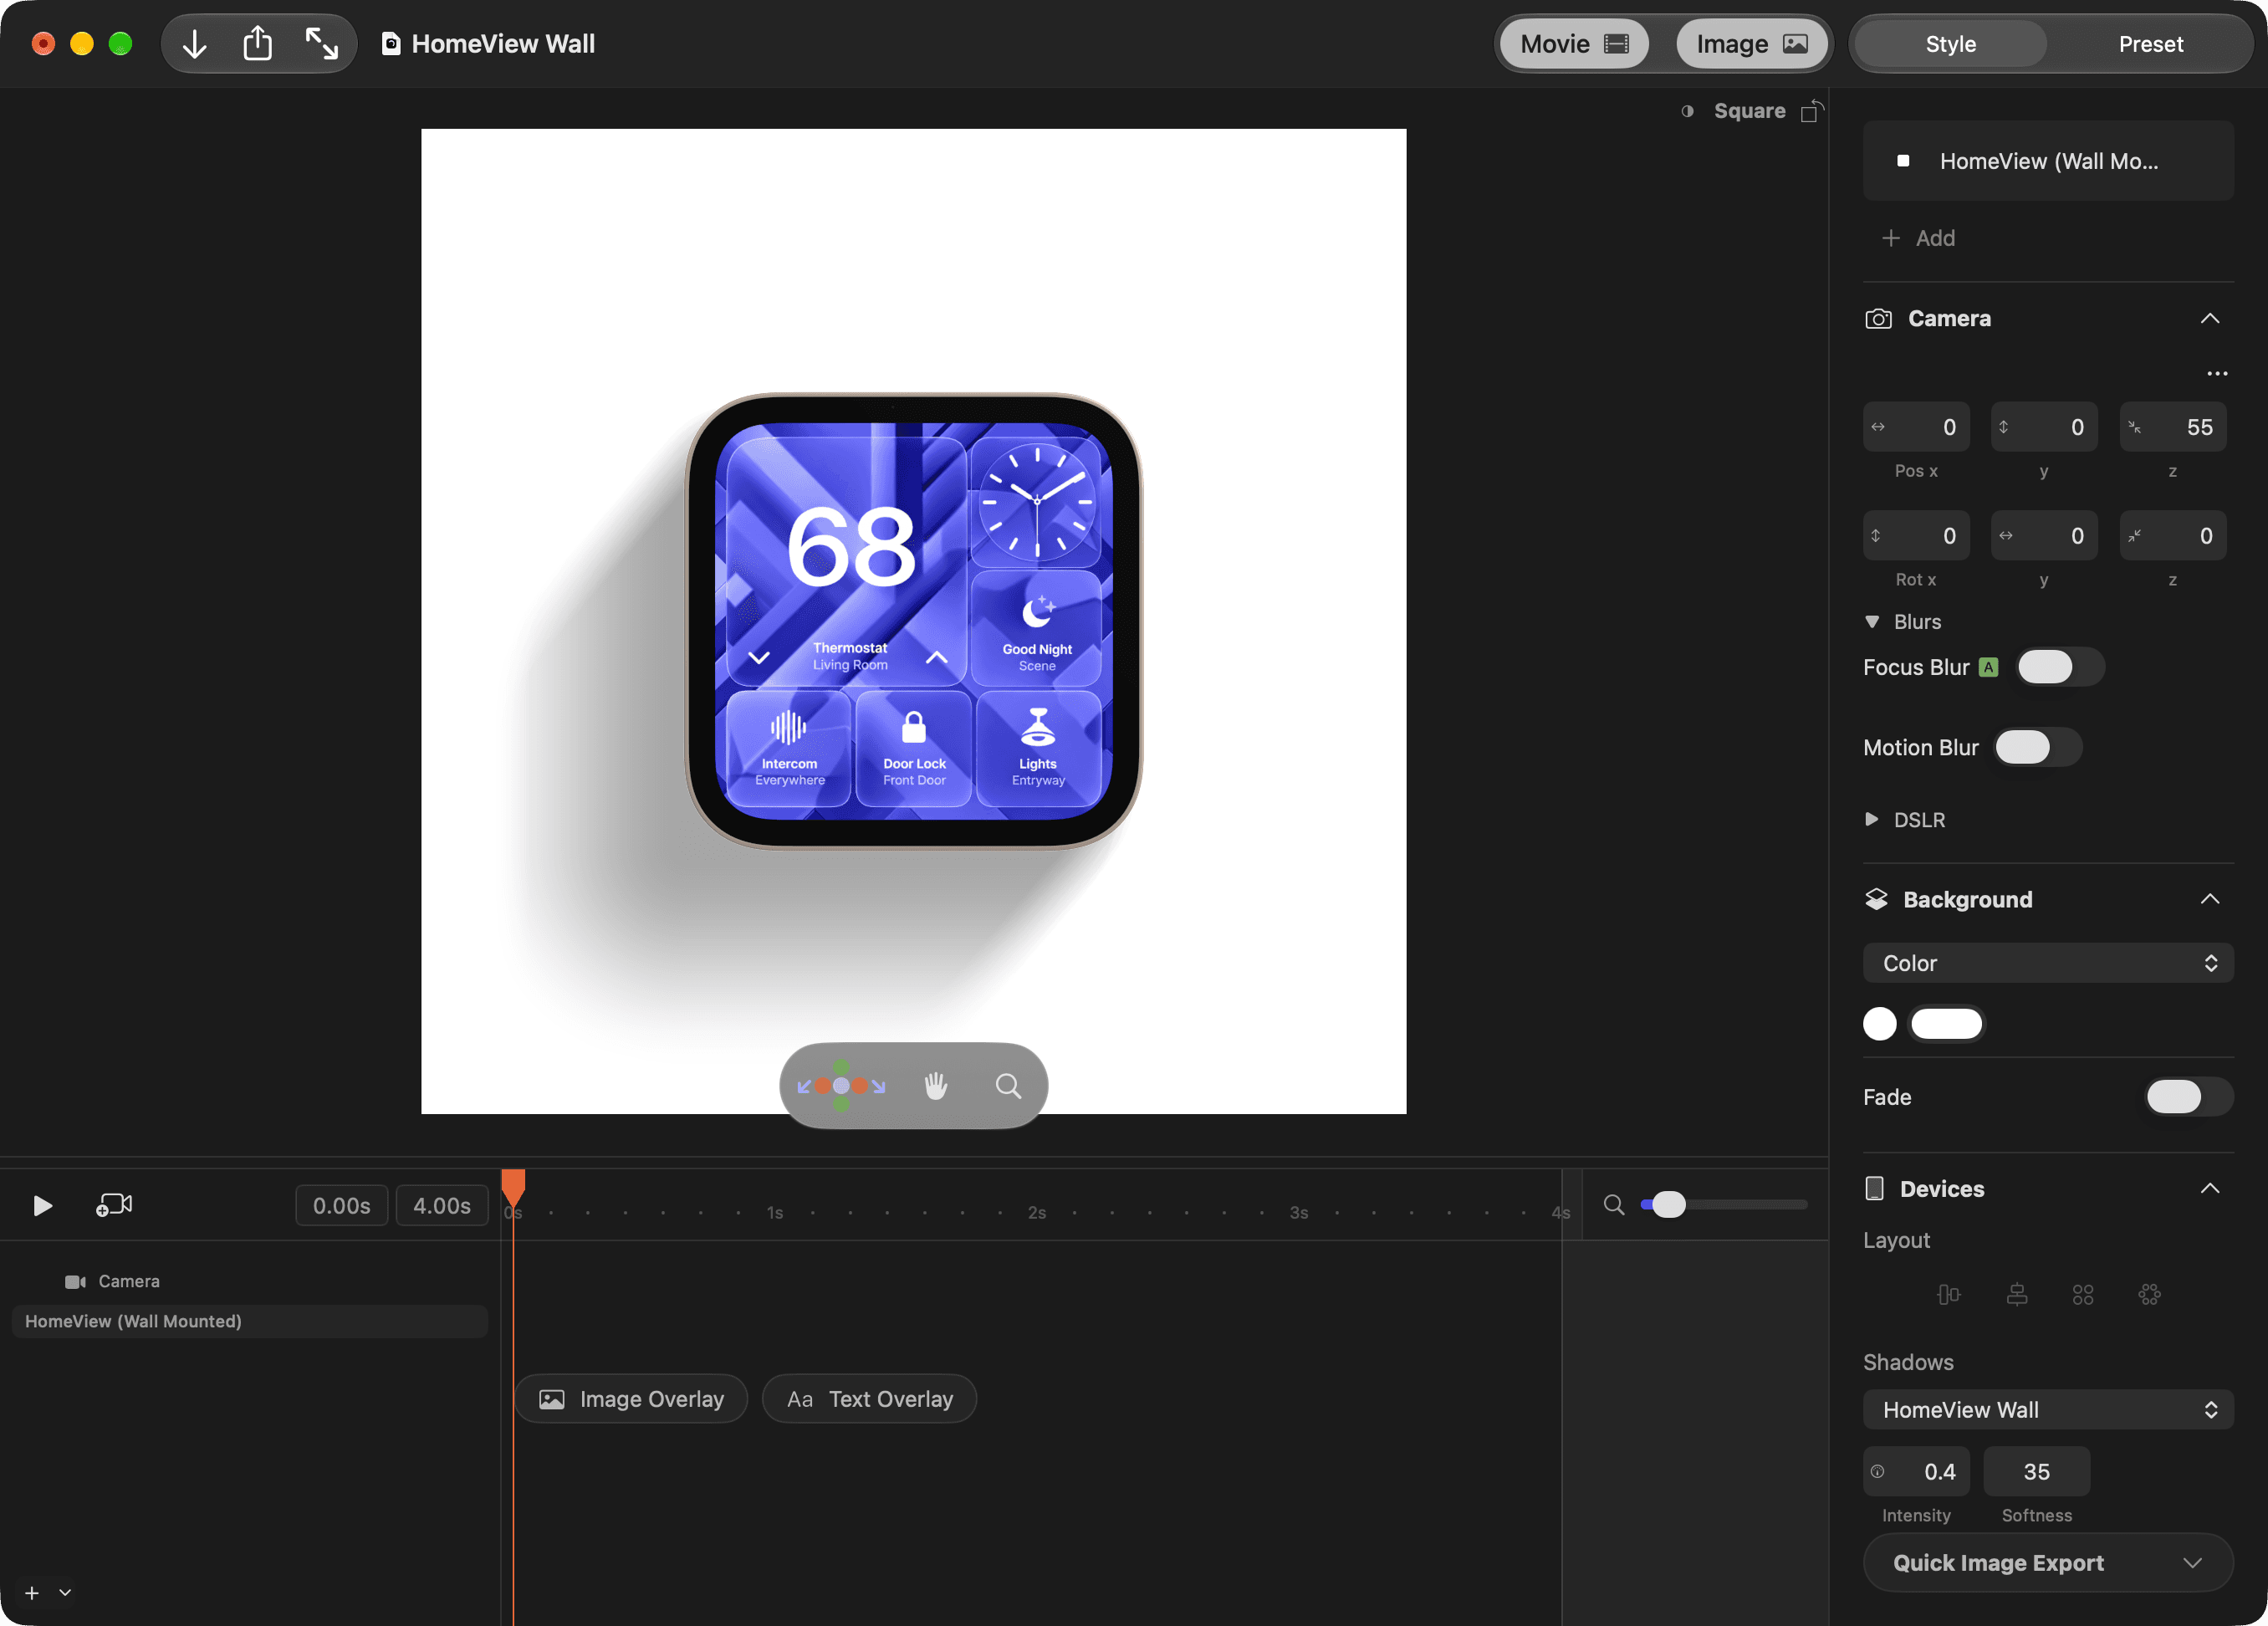2268x1626 pixels.
Task: Toggle the canvas contrast icon near Square
Action: [x=1687, y=111]
